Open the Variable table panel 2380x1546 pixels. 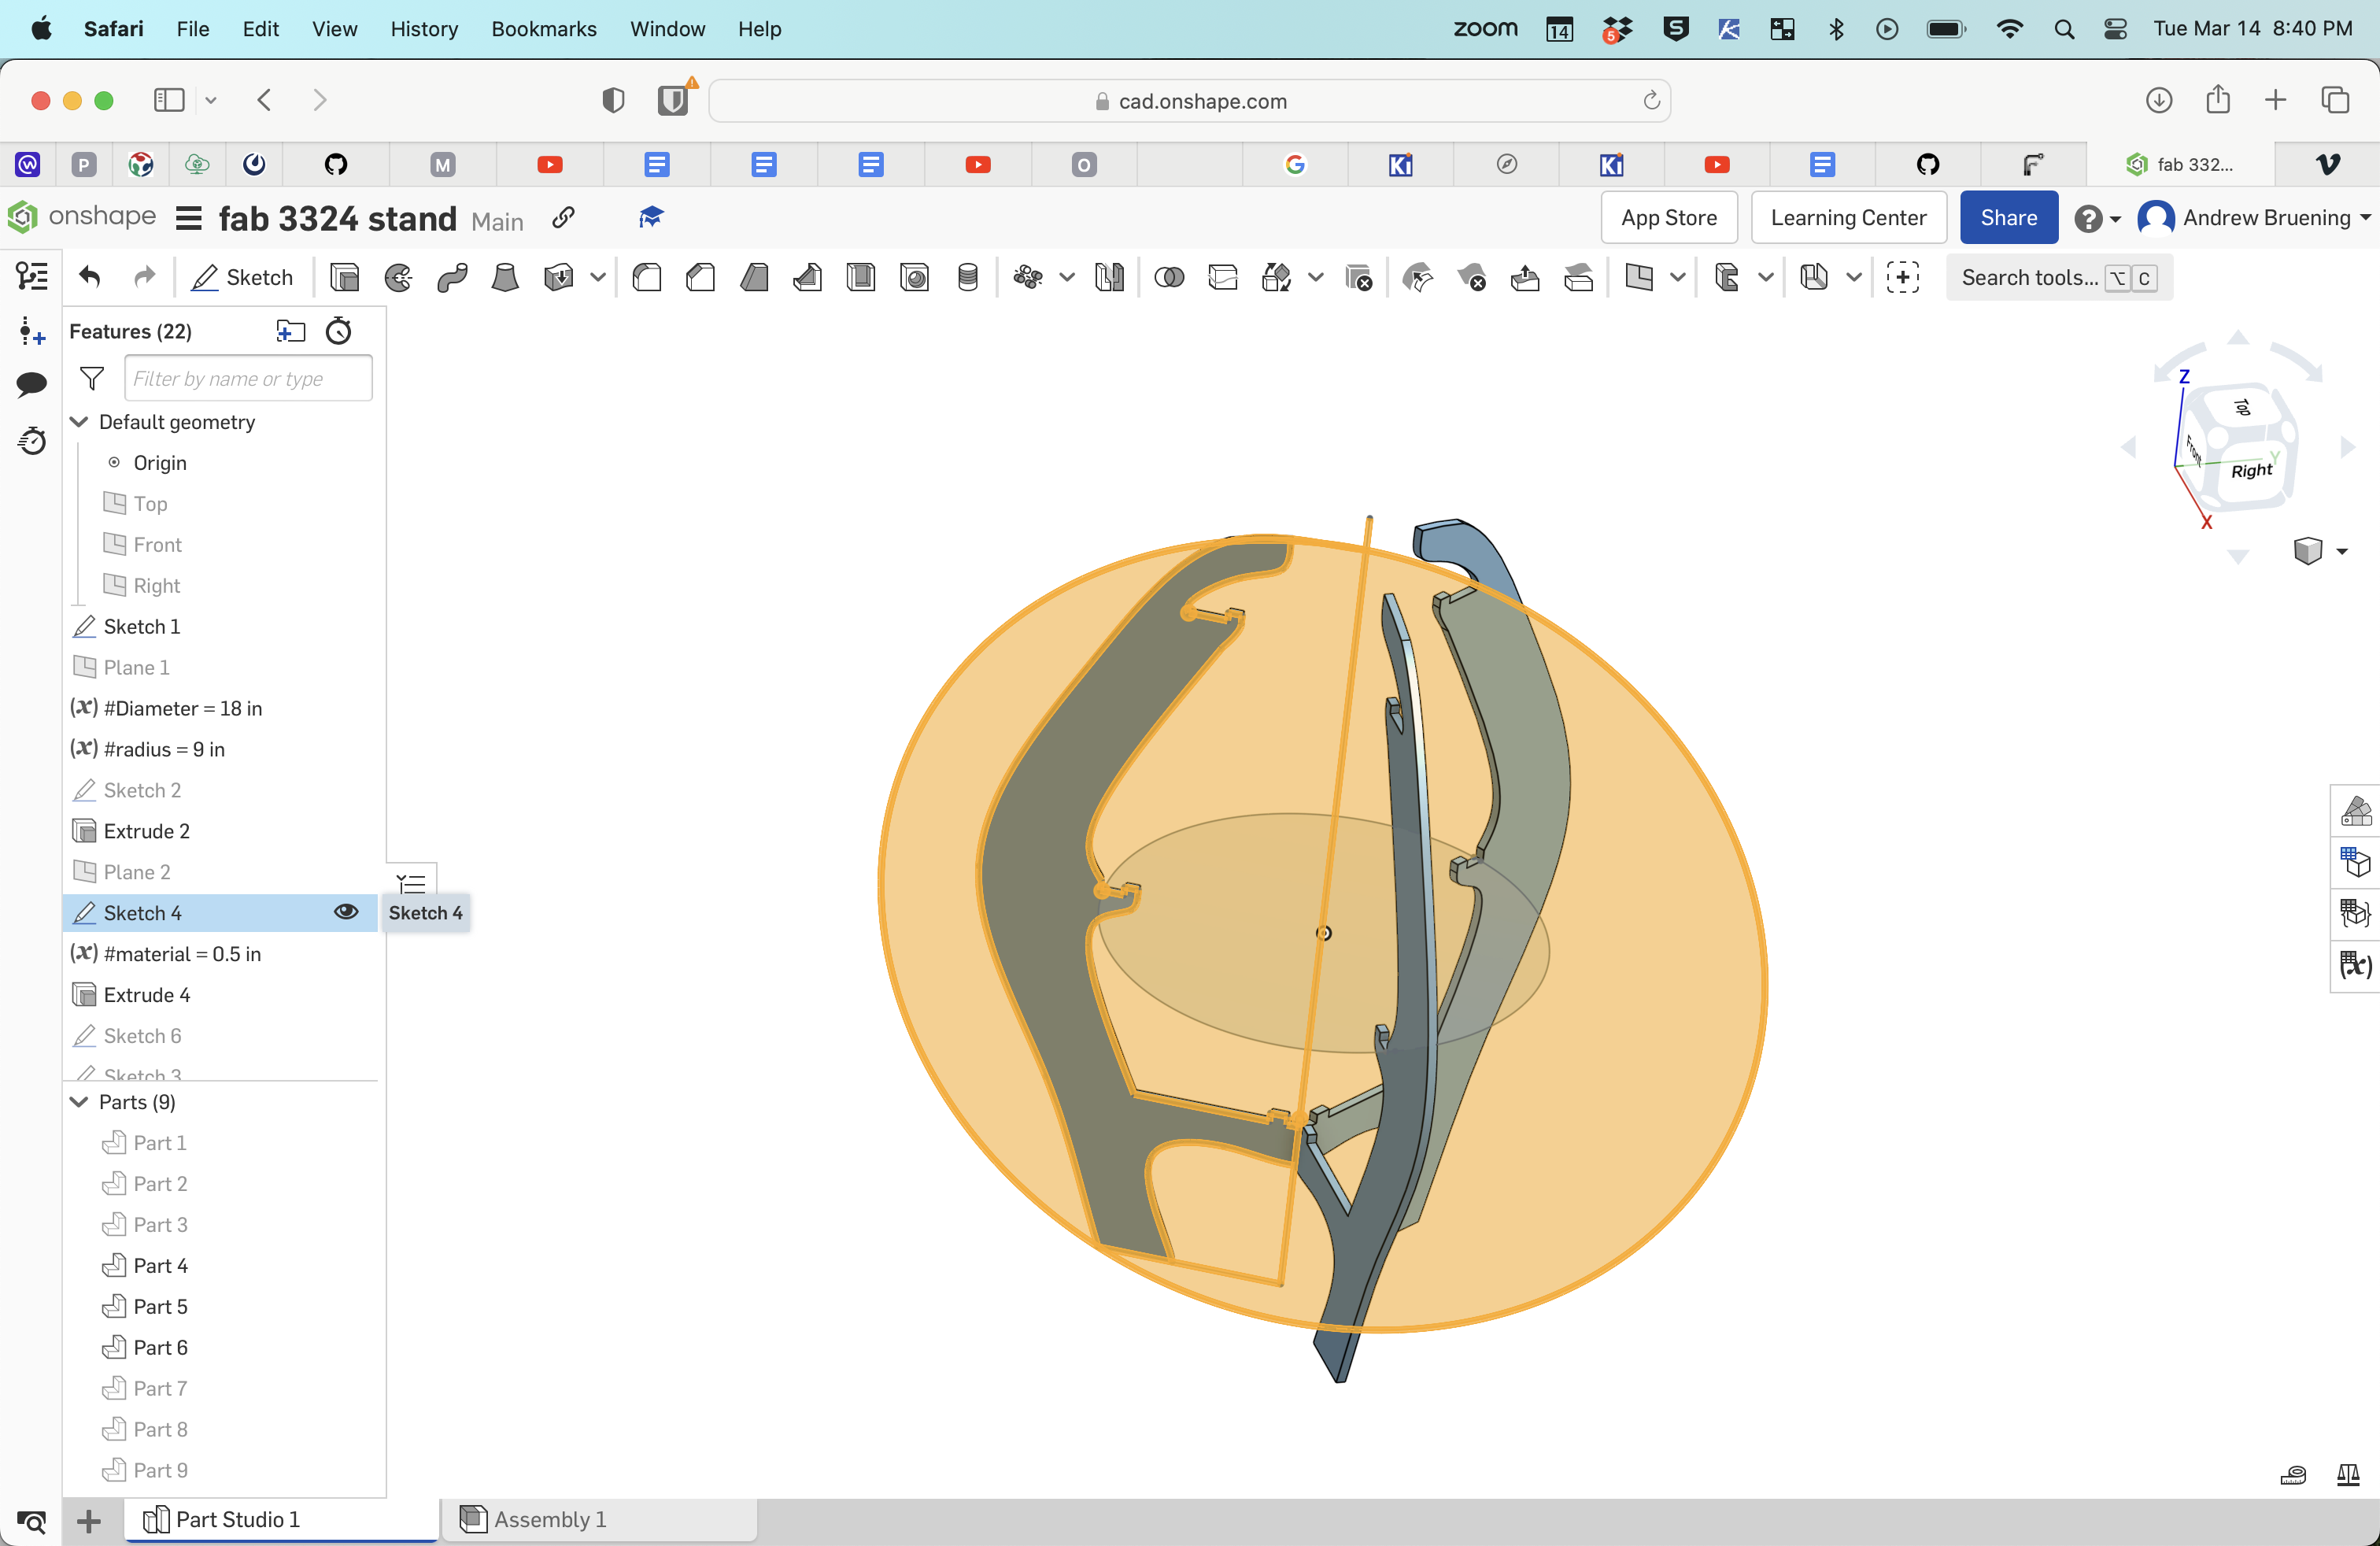coord(2356,965)
